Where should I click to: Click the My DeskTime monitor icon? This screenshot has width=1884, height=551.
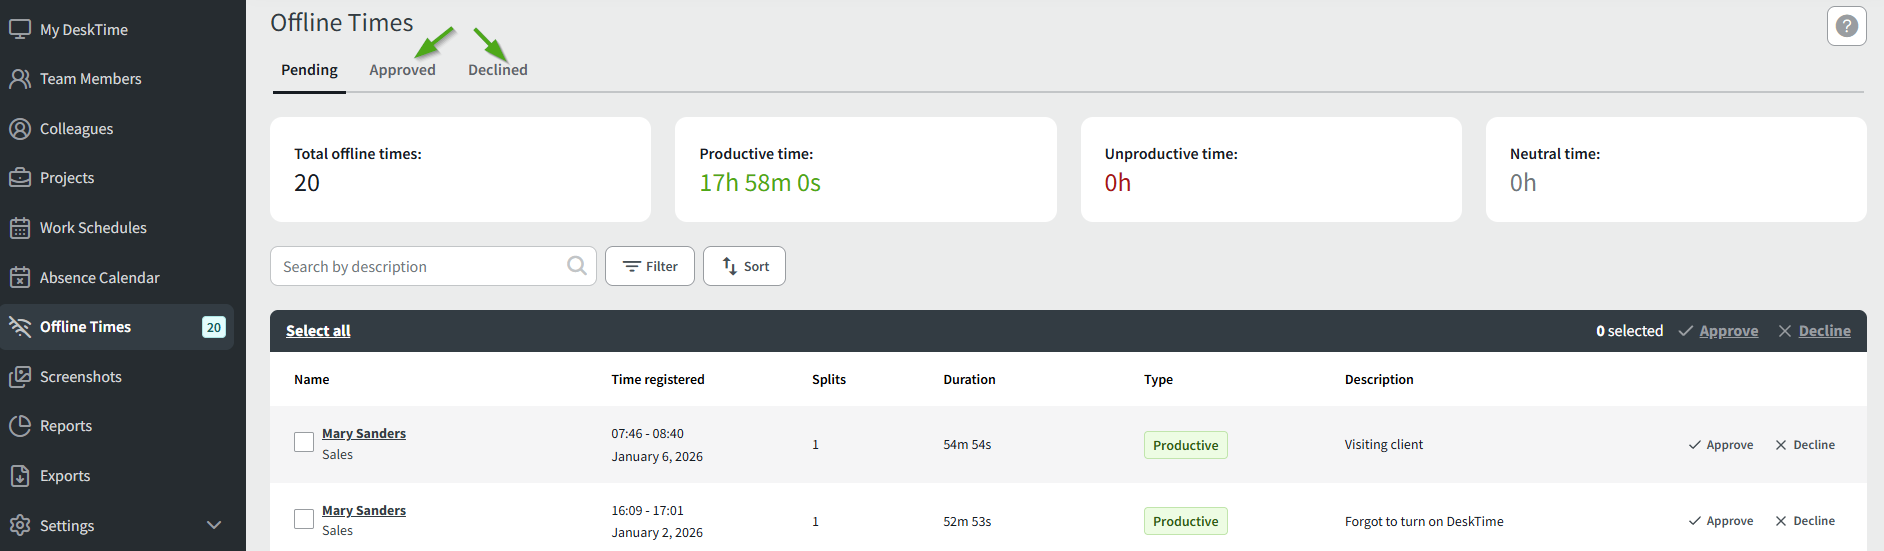coord(20,29)
